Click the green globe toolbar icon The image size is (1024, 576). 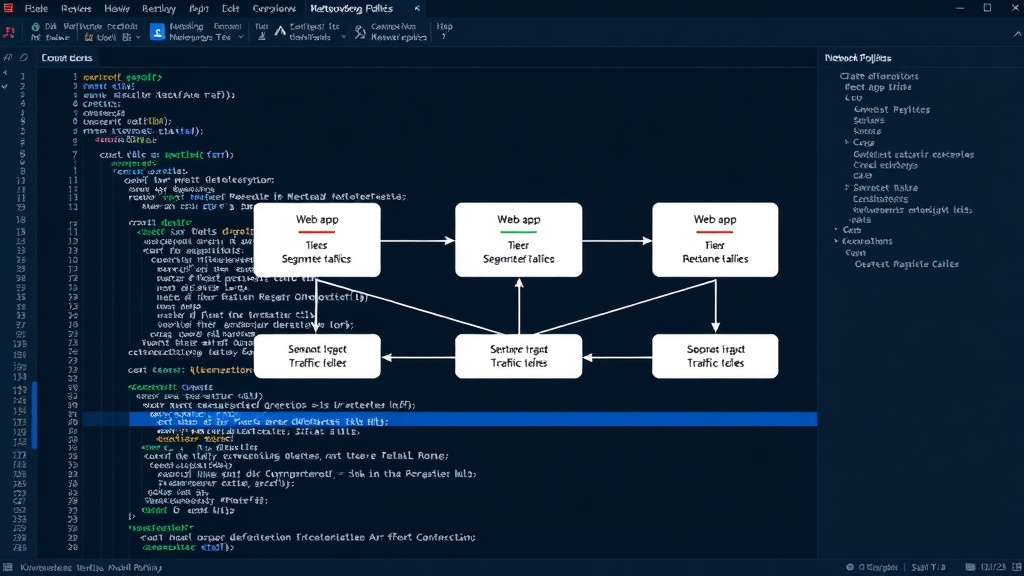35,27
